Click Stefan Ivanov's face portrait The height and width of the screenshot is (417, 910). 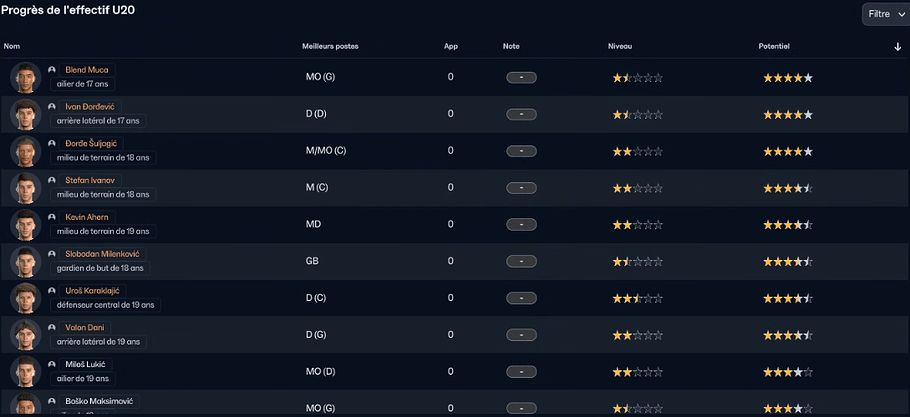[x=26, y=188]
